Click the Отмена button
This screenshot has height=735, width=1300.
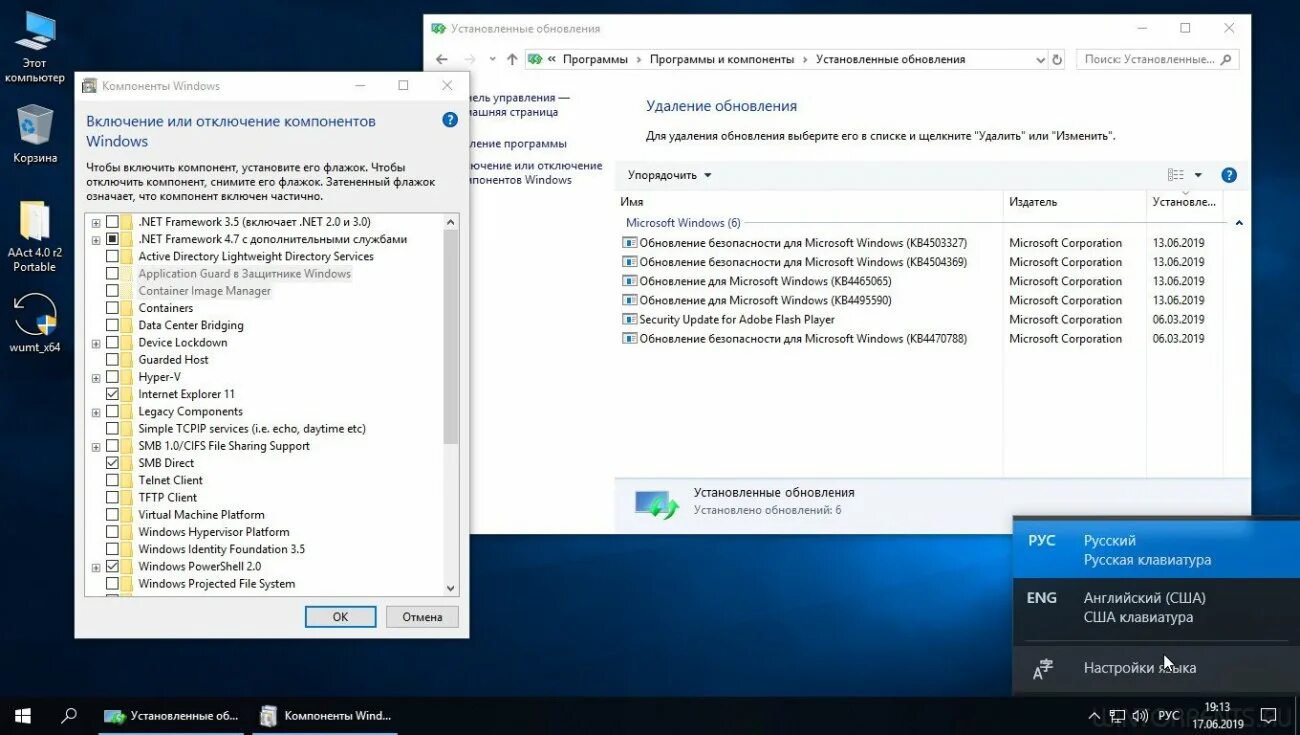(422, 617)
